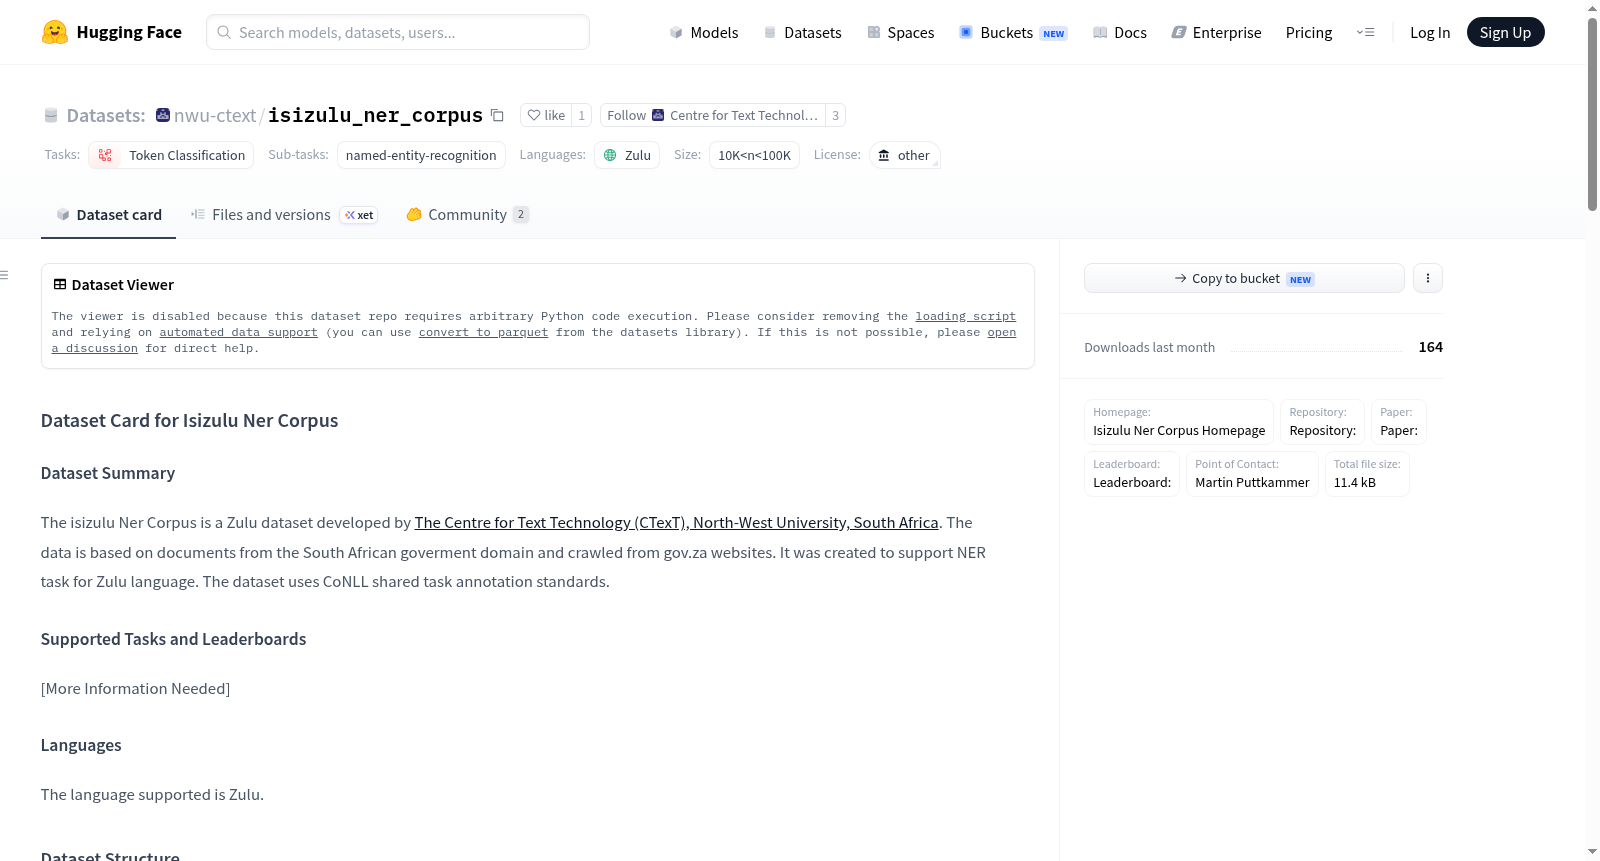Click the like count number
Screen dimensions: 1600x861
582,115
